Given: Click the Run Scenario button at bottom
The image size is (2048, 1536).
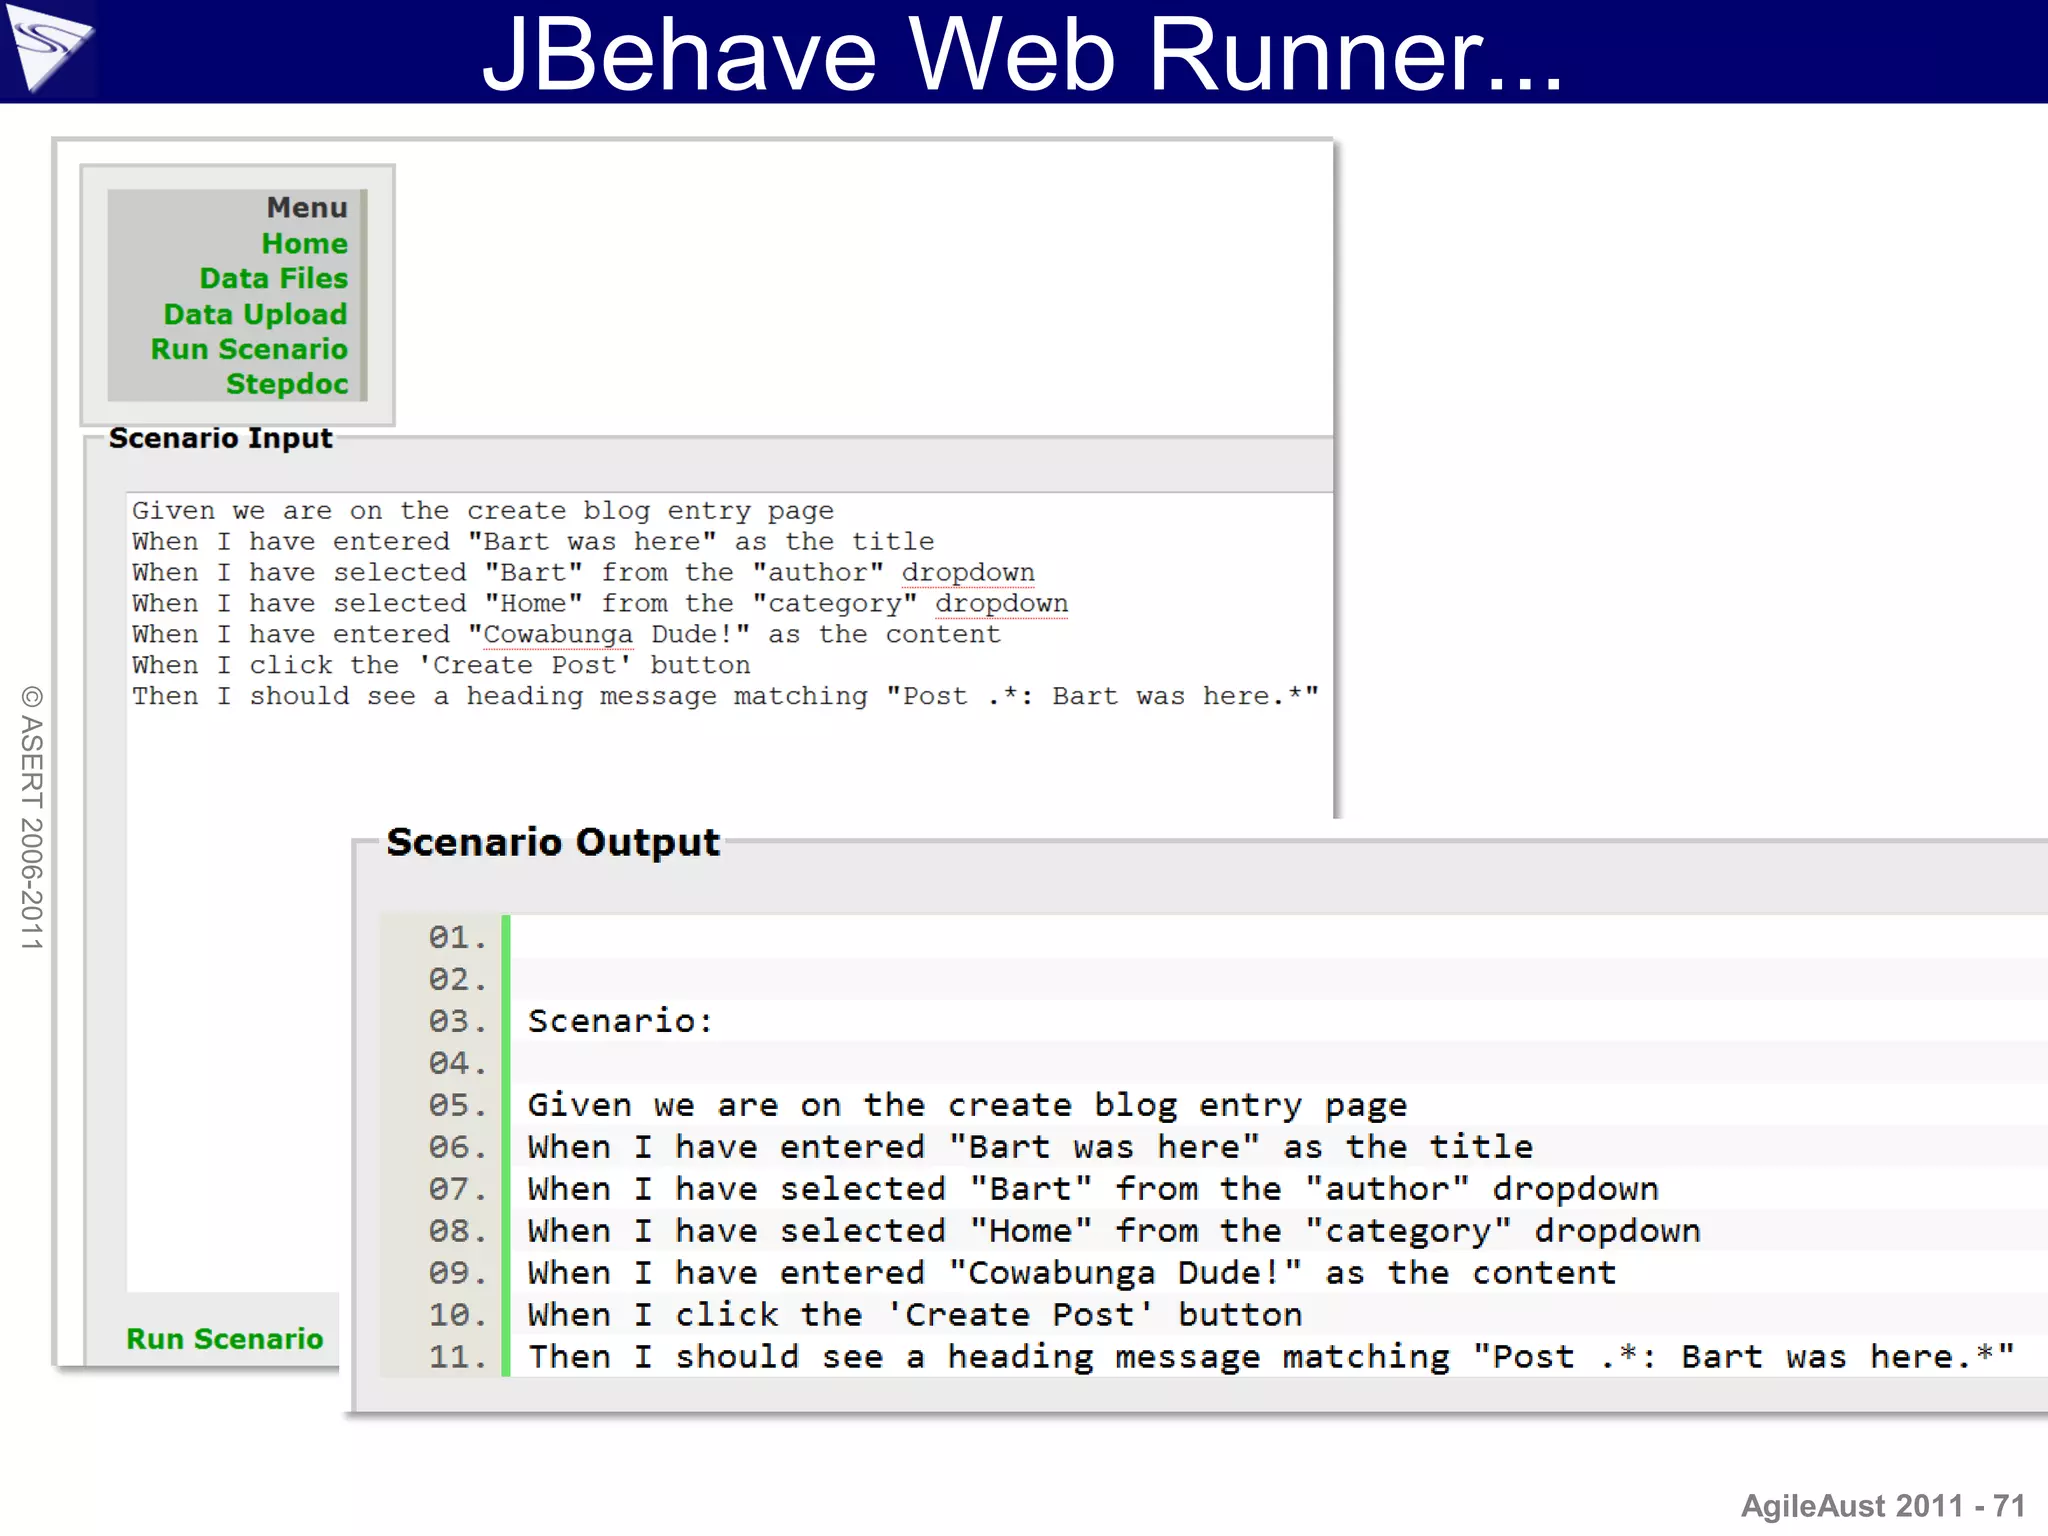Looking at the screenshot, I should [224, 1339].
